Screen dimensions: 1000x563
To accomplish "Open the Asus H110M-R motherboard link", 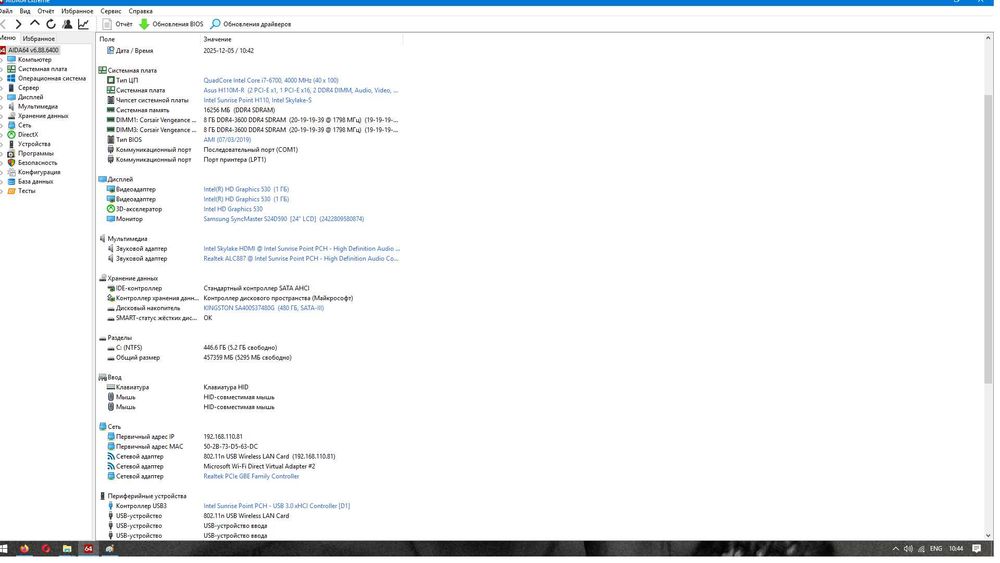I will tap(300, 91).
